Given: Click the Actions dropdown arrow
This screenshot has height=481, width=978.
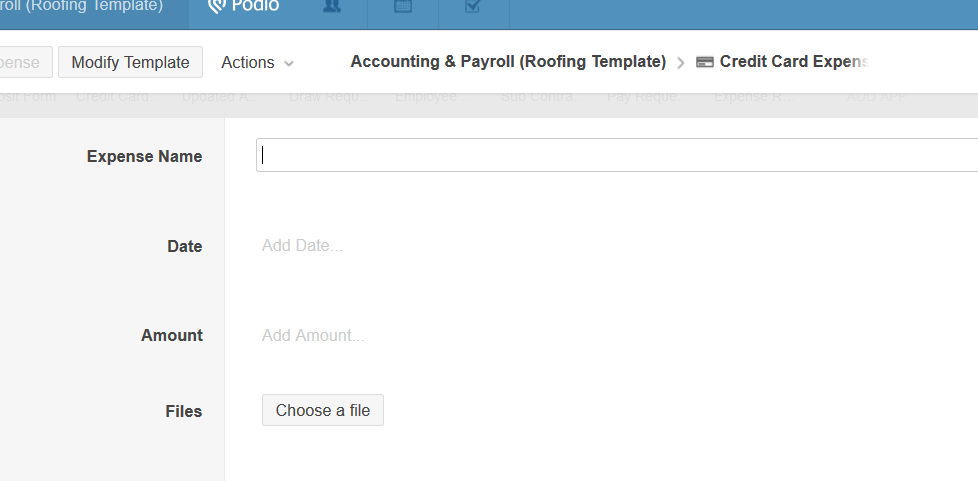Looking at the screenshot, I should [x=289, y=63].
